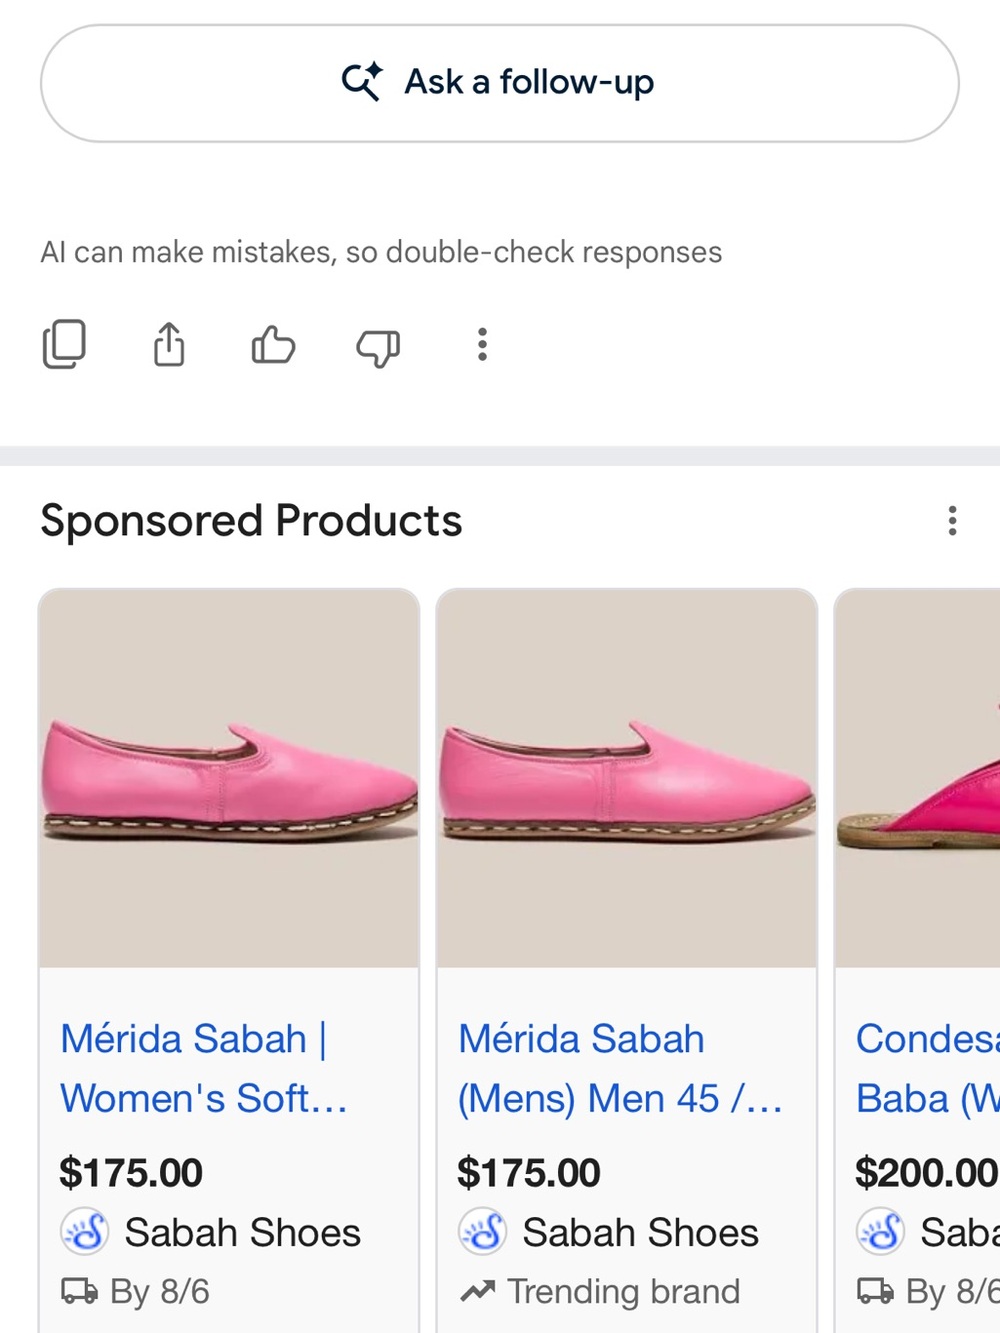Select $175.00 price of Mens shoe

click(x=529, y=1173)
